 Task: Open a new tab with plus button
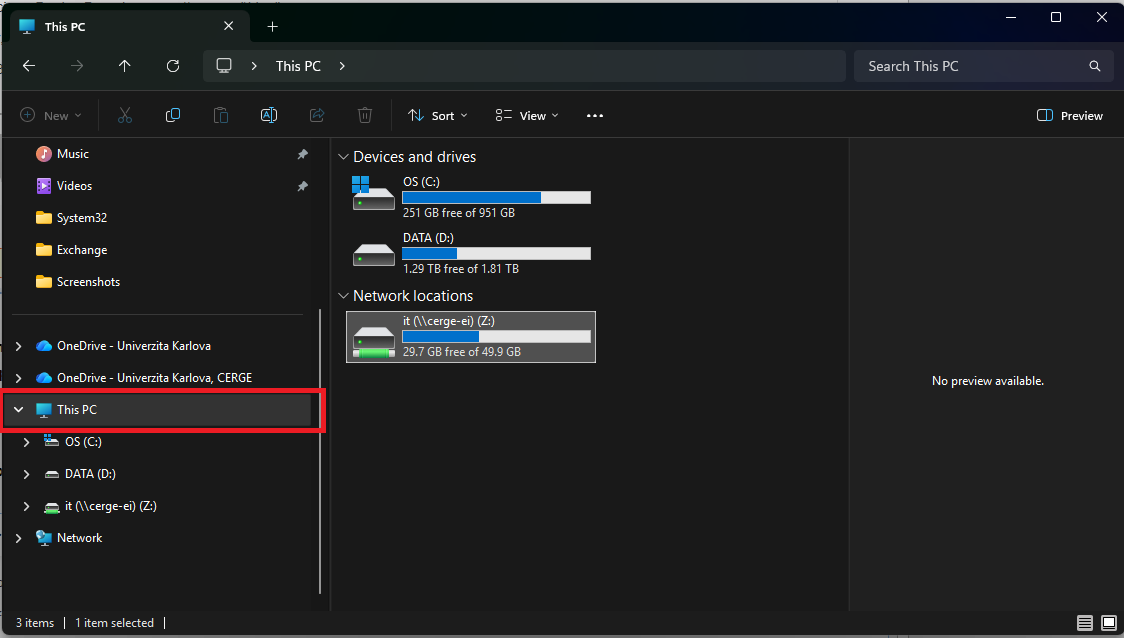point(272,27)
